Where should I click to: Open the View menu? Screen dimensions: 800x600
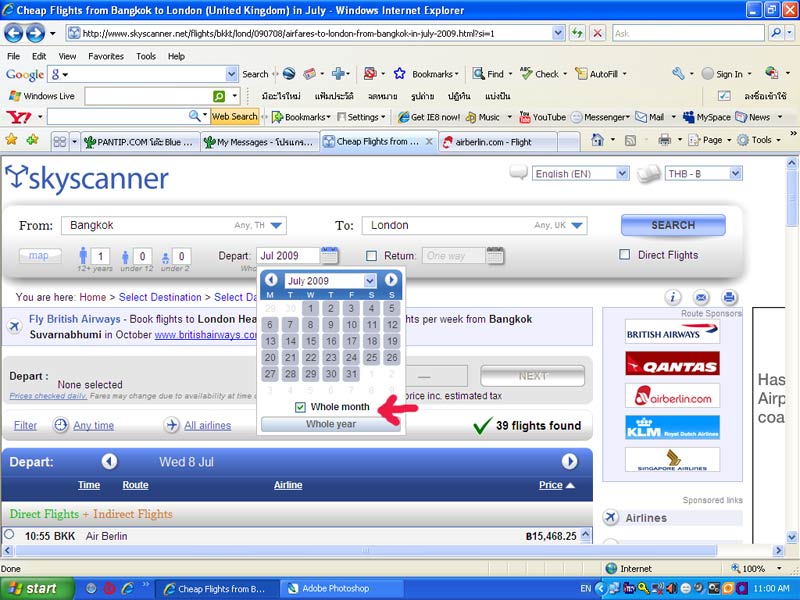[x=67, y=56]
